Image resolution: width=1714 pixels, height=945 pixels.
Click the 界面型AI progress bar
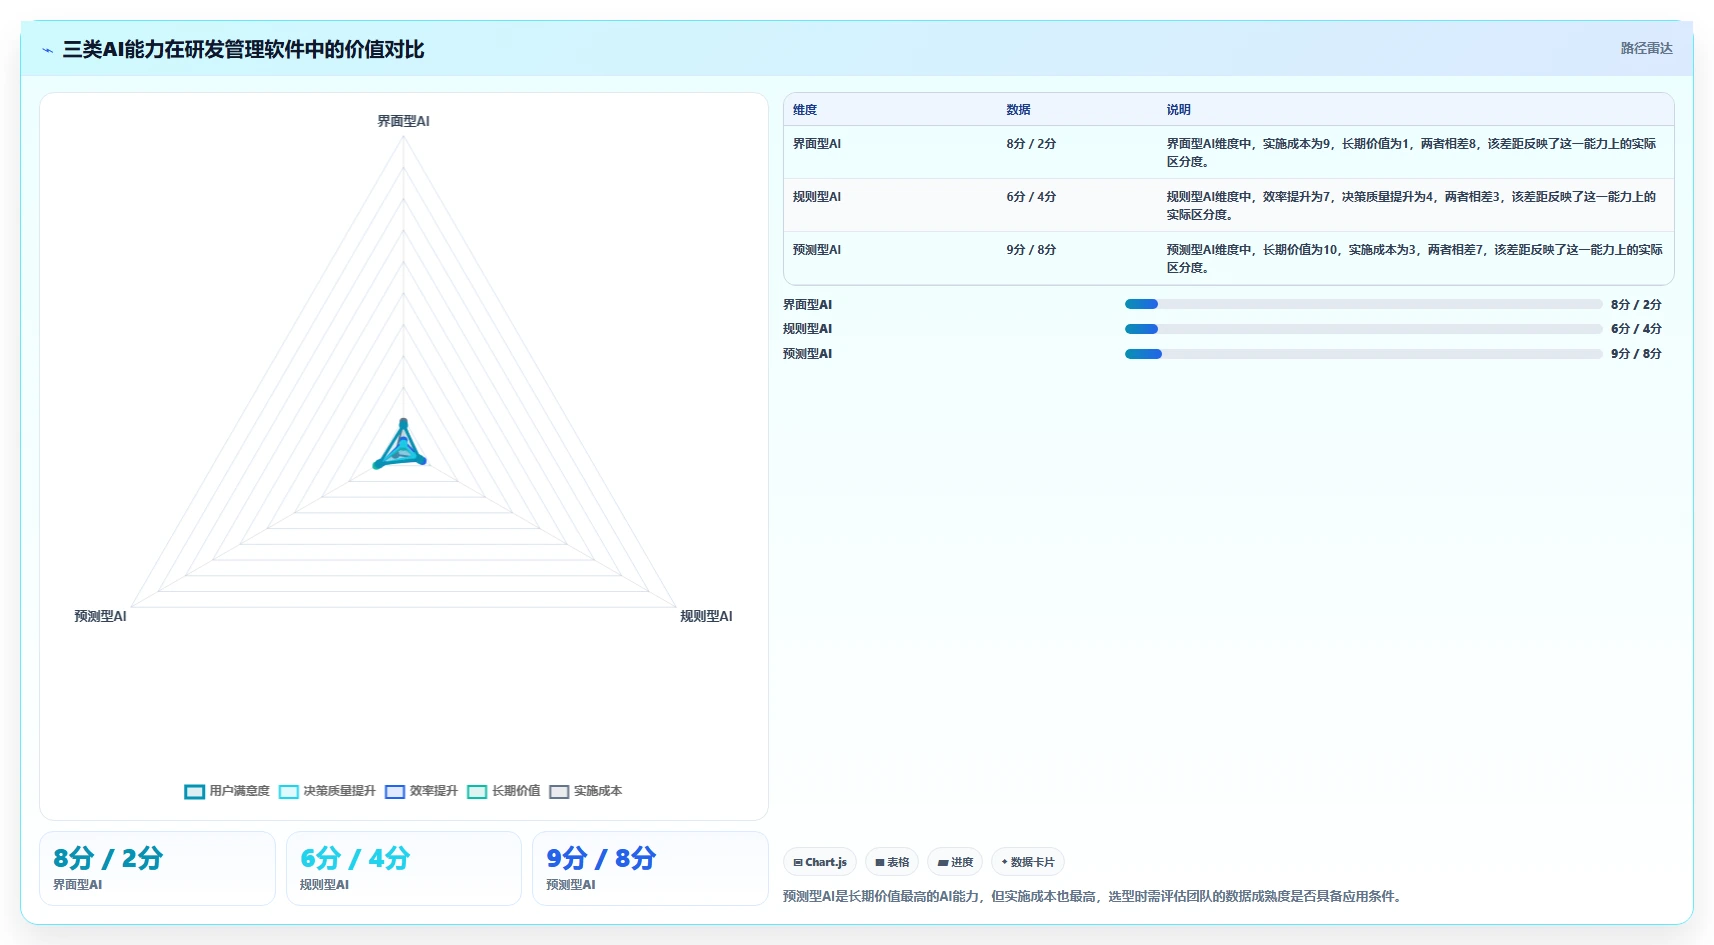coord(1363,304)
